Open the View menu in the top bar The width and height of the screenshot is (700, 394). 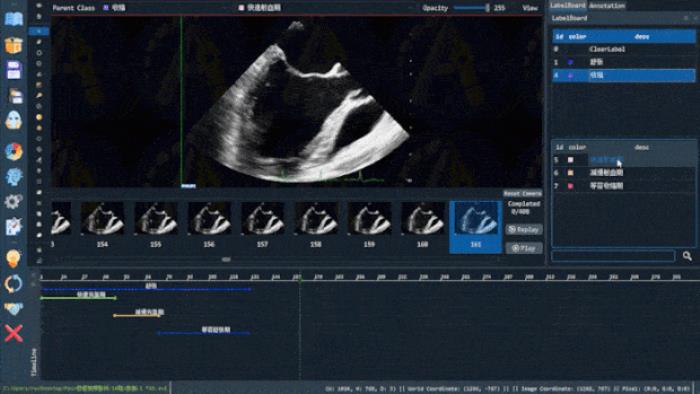coord(530,8)
